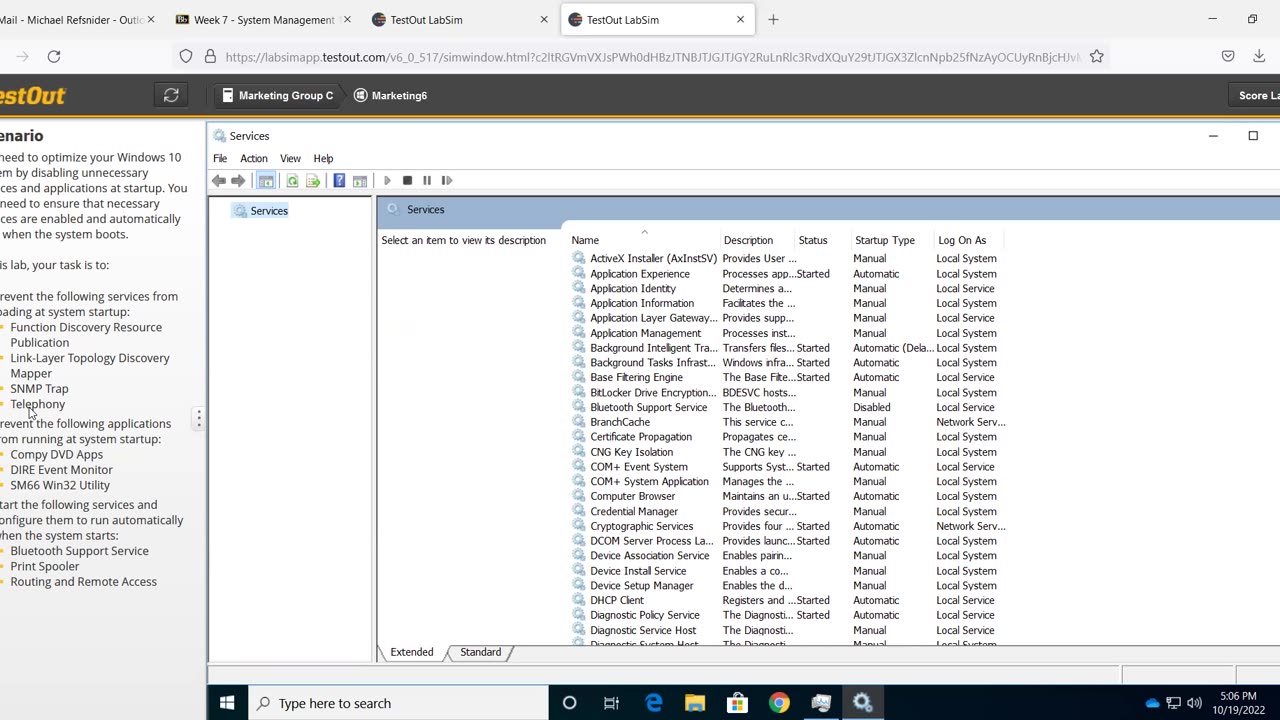The width and height of the screenshot is (1280, 720).
Task: Select the BranchCache service
Action: pos(788,422)
